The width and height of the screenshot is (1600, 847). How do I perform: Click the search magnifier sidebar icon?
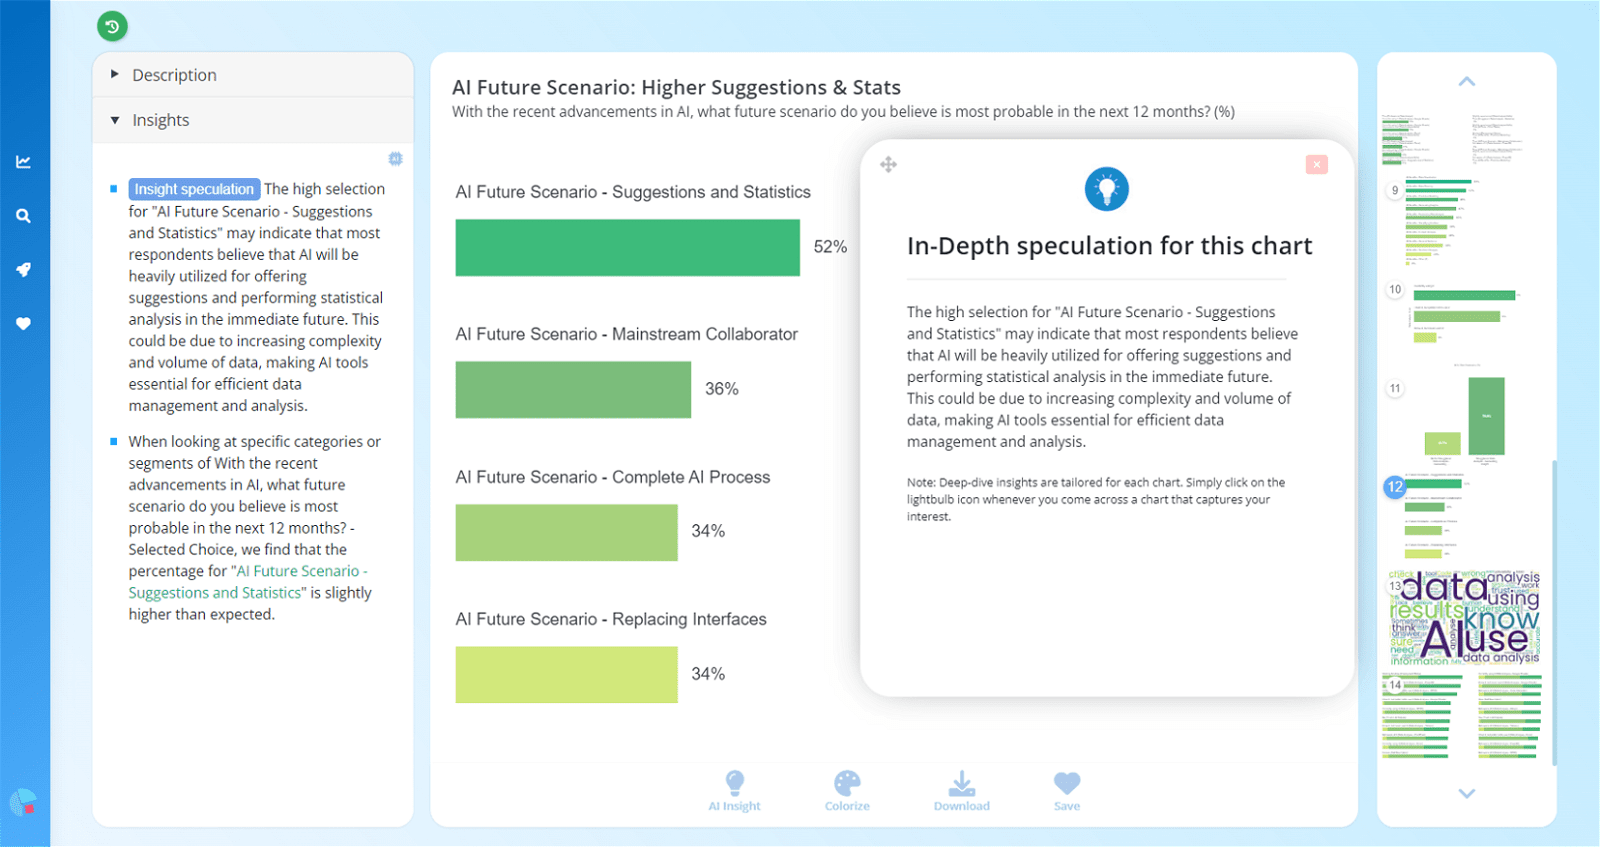(23, 216)
